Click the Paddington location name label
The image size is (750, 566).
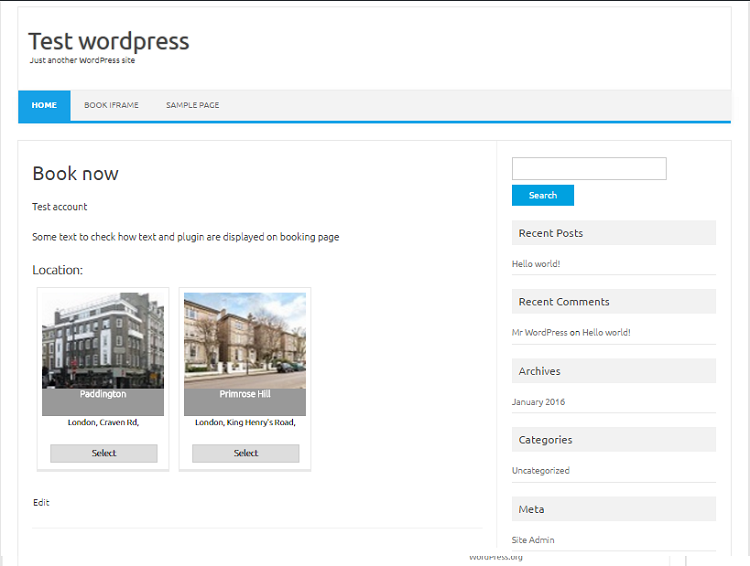point(103,395)
